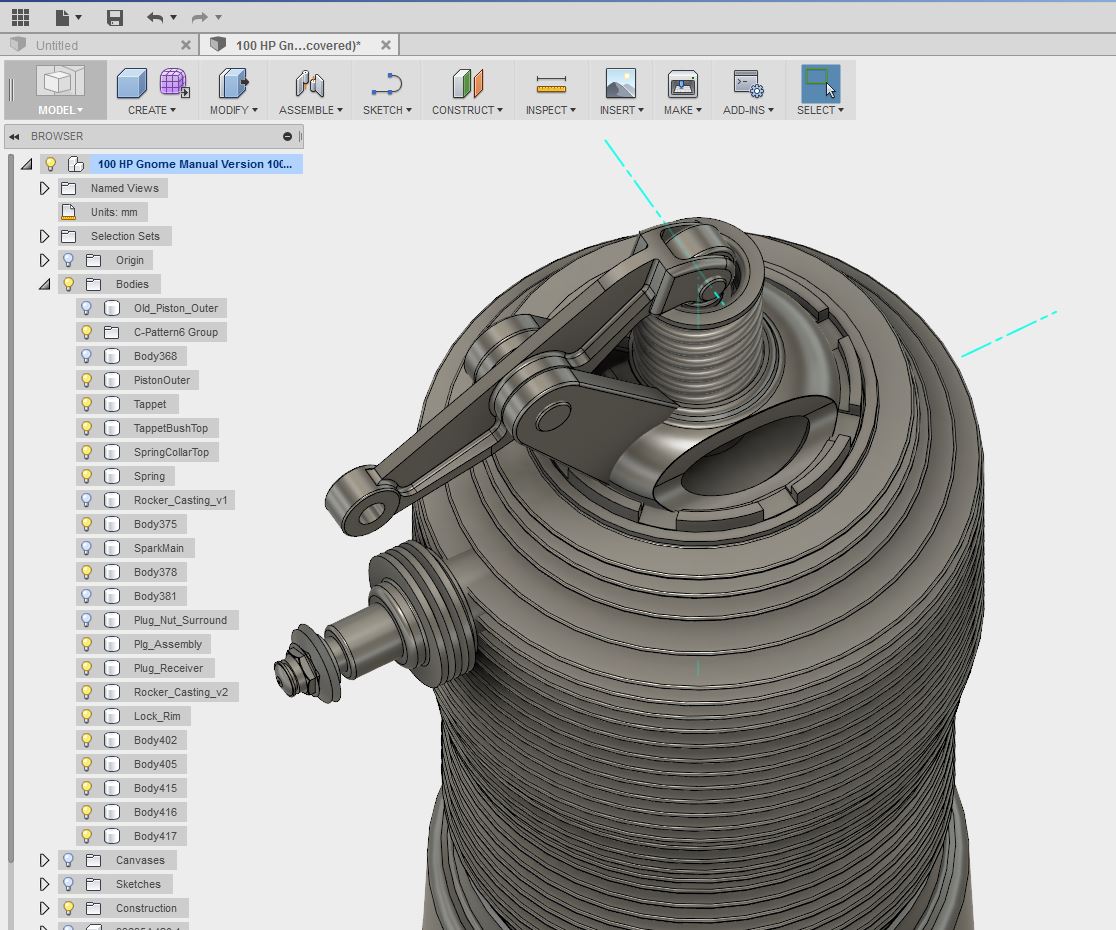
Task: Show the SparkMain body via lightbulb
Action: tap(87, 548)
